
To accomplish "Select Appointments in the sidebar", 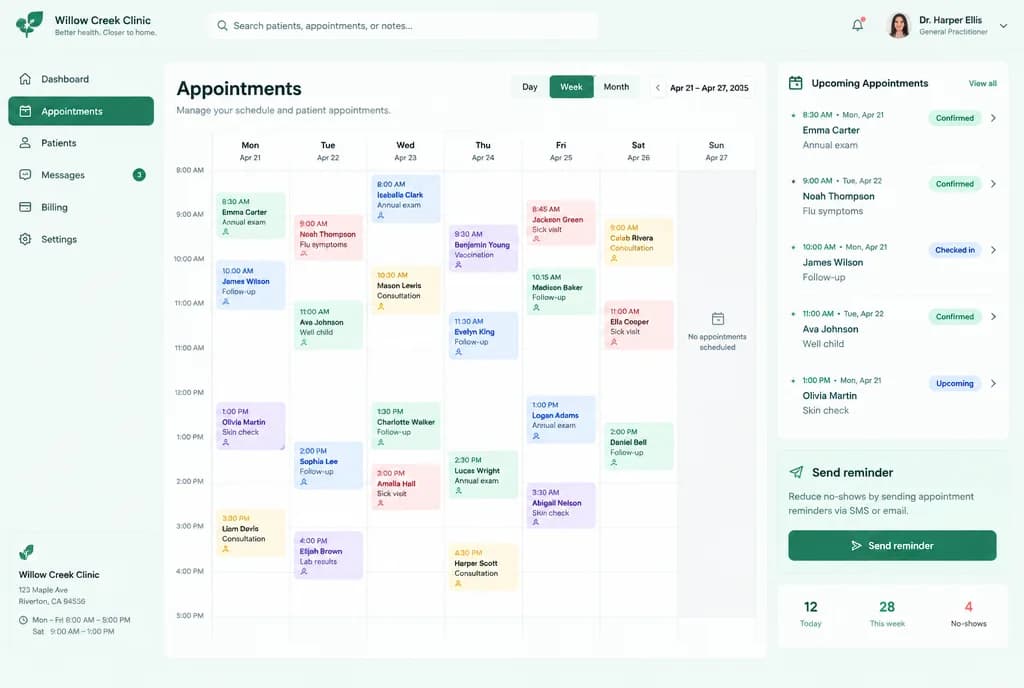I will 81,111.
